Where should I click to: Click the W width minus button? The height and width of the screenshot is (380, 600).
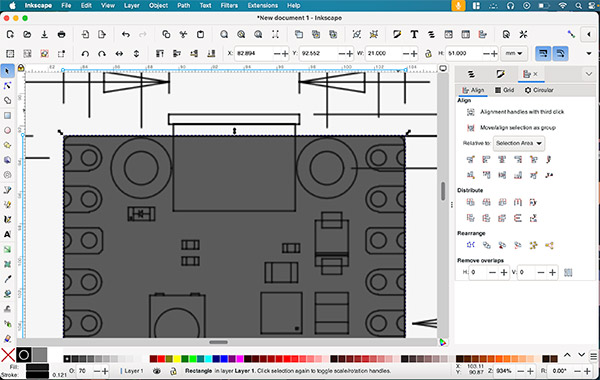point(406,54)
